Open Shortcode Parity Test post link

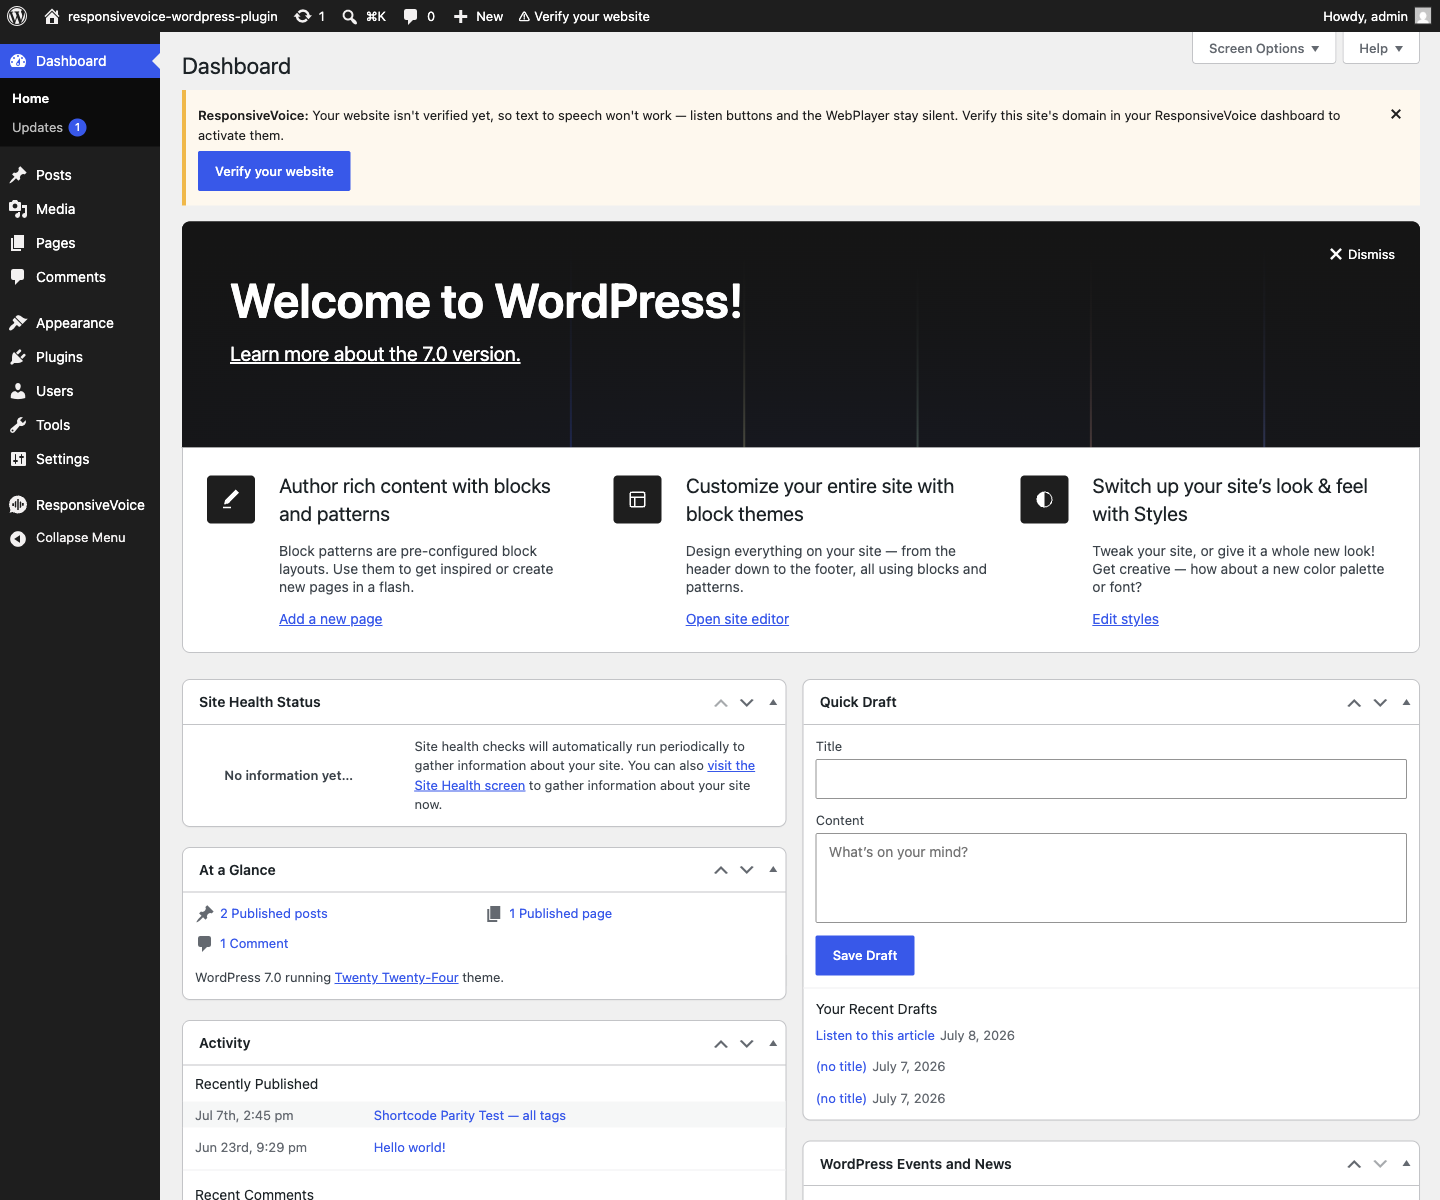[470, 1115]
